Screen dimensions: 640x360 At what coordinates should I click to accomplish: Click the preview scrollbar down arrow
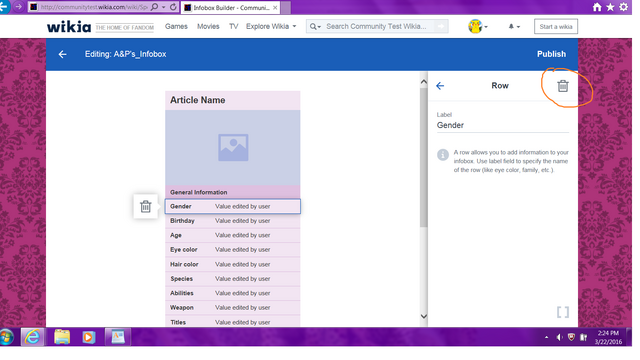424,316
